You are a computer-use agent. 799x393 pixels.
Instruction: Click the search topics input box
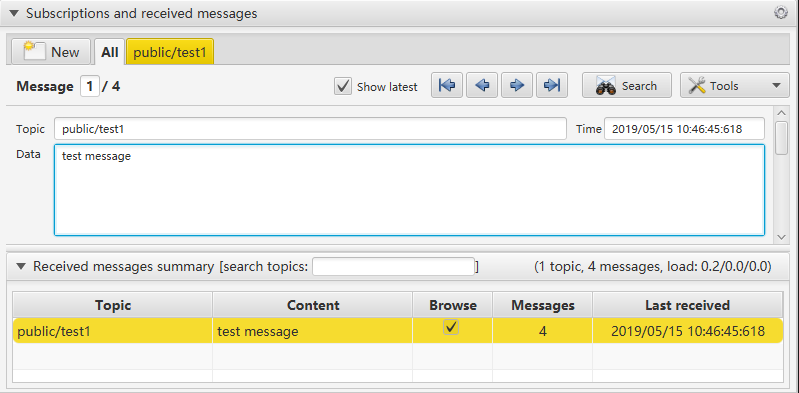point(393,267)
